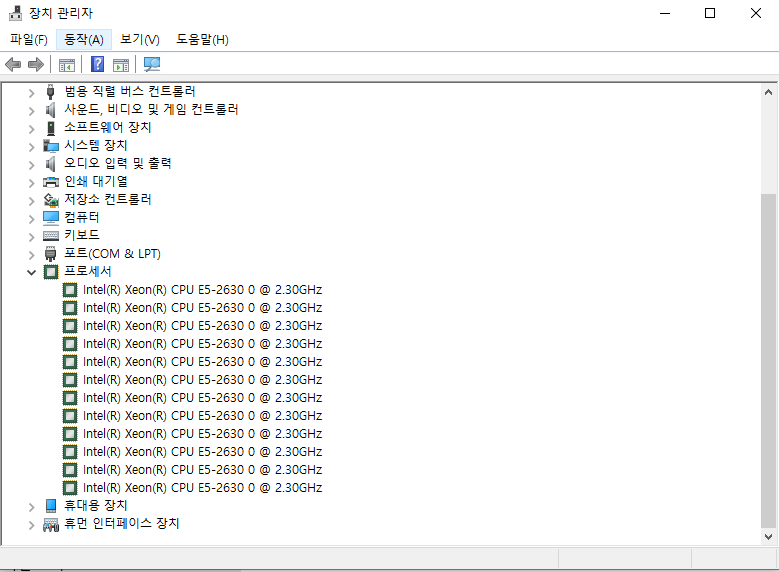The image size is (779, 572).
Task: Open the 보기(V) menu
Action: tap(140, 39)
